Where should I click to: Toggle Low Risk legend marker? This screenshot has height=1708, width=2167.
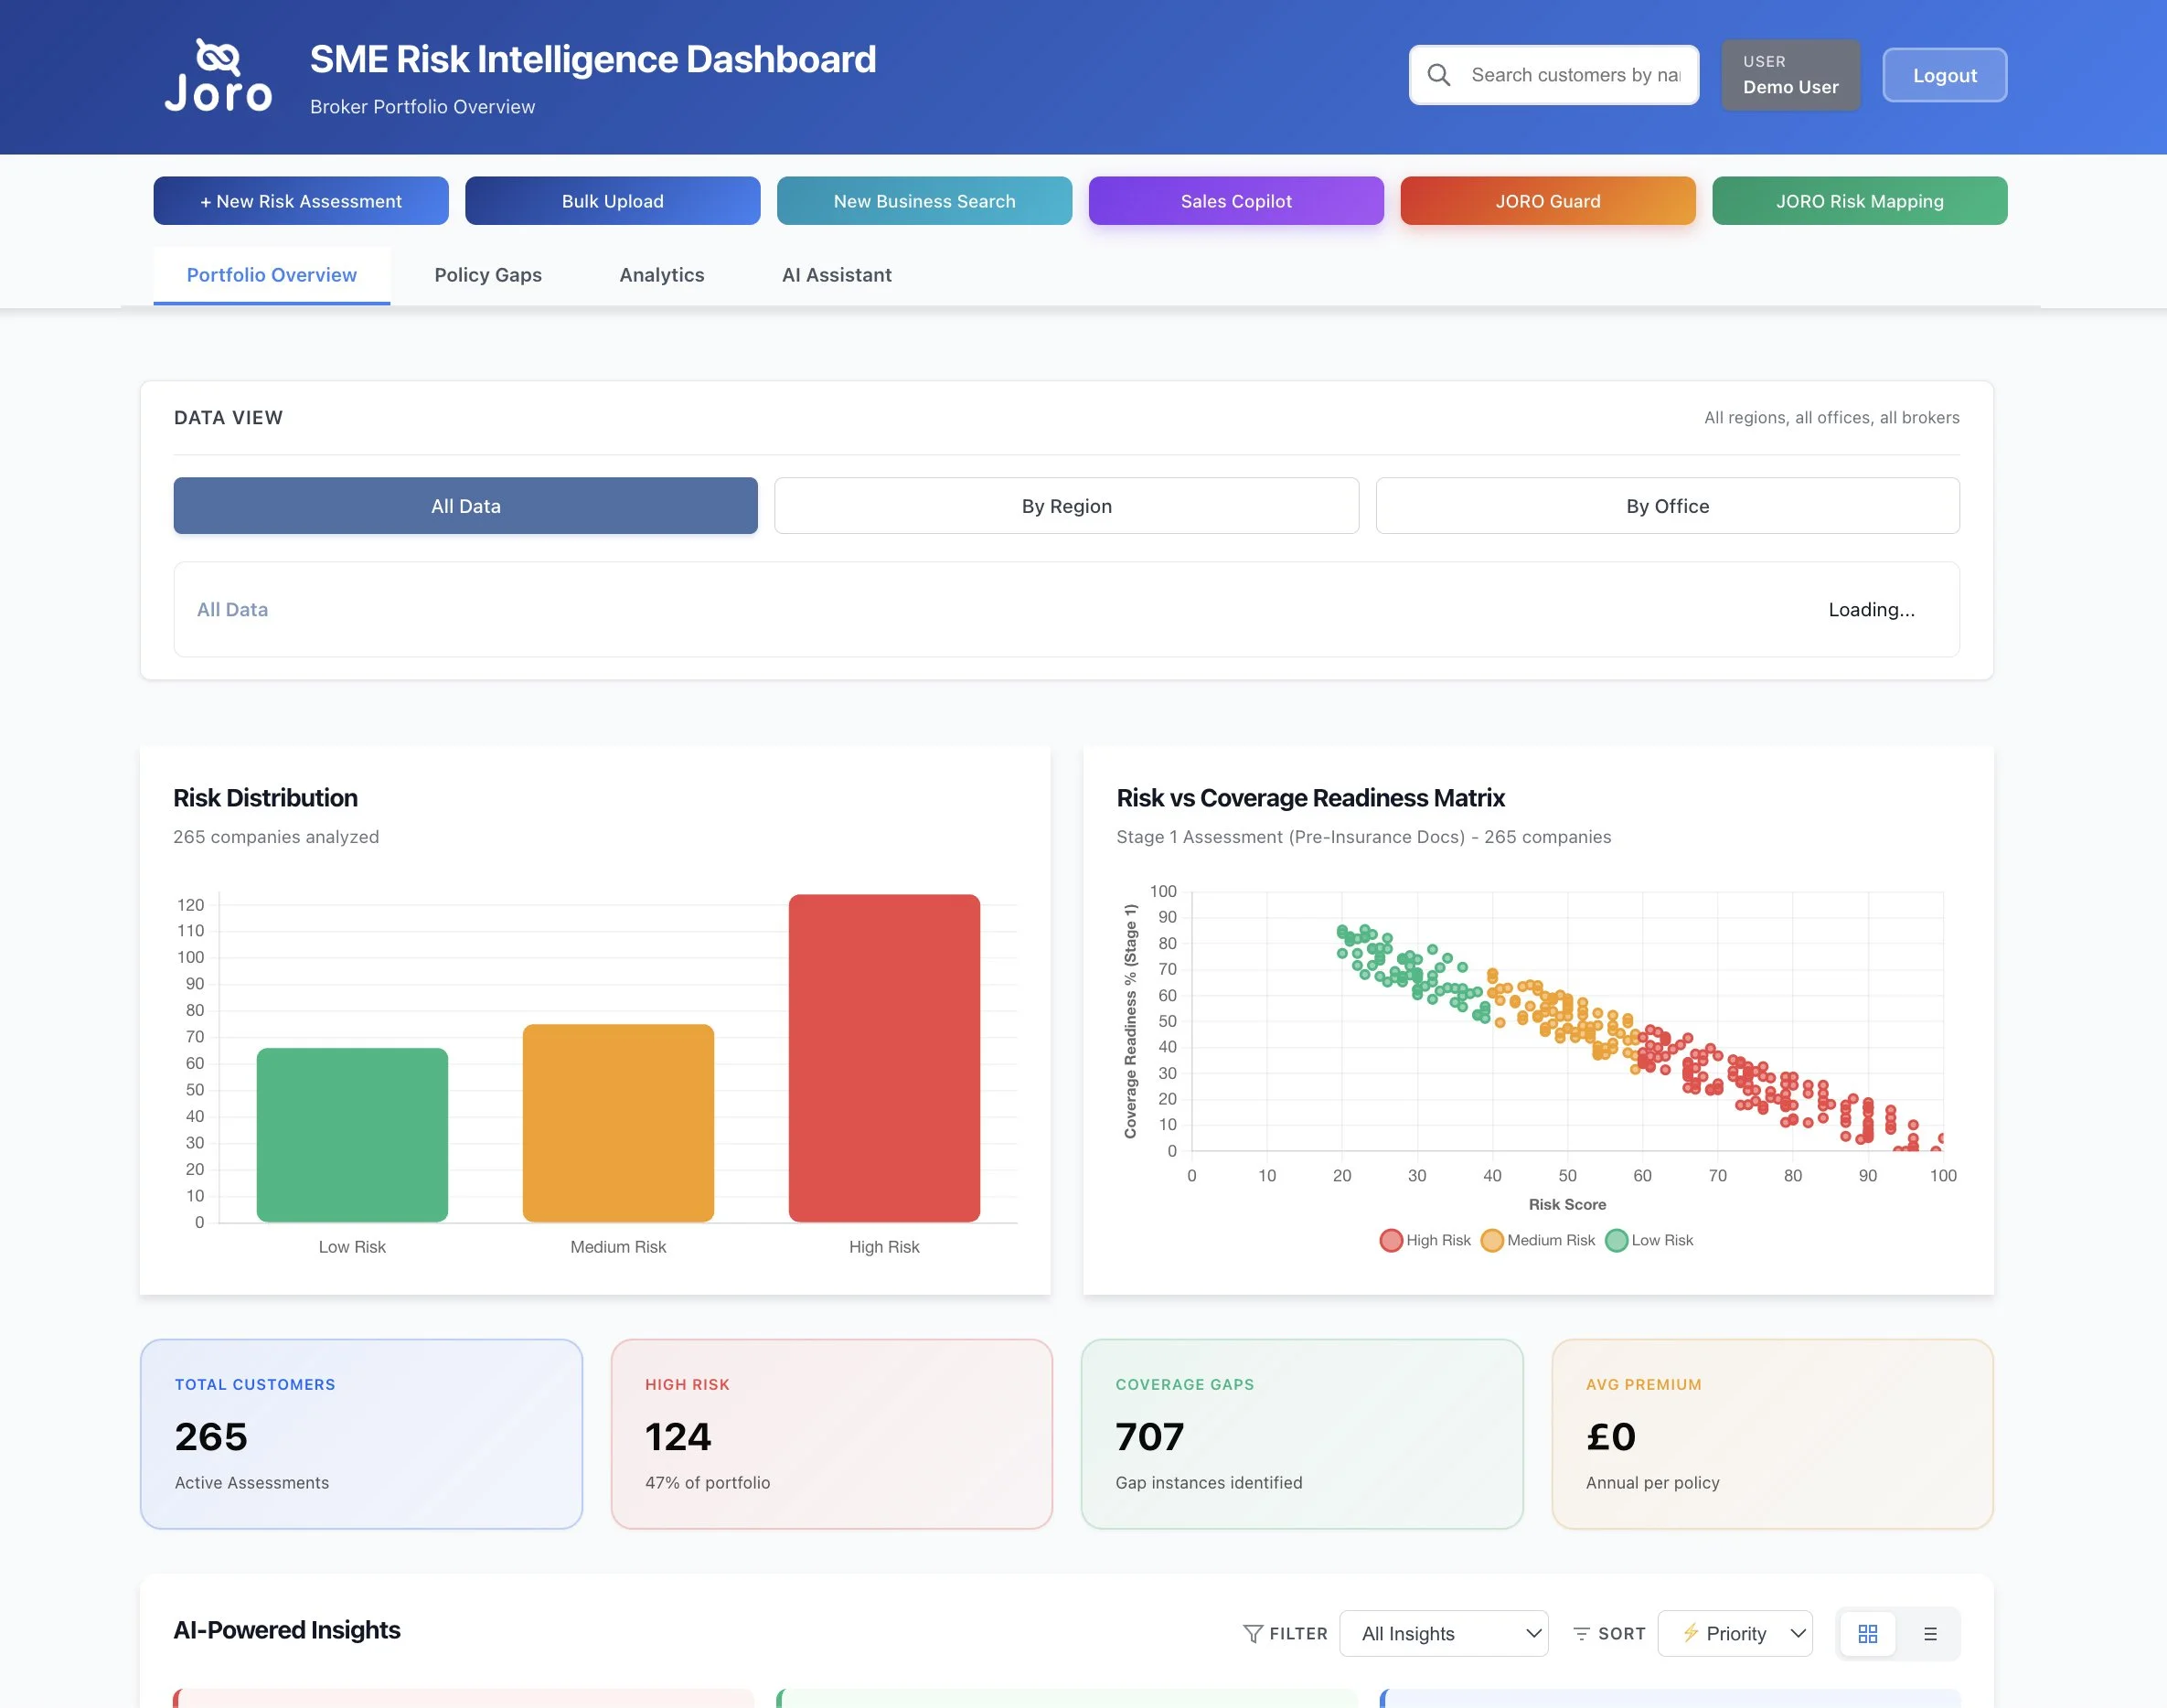coord(1616,1240)
